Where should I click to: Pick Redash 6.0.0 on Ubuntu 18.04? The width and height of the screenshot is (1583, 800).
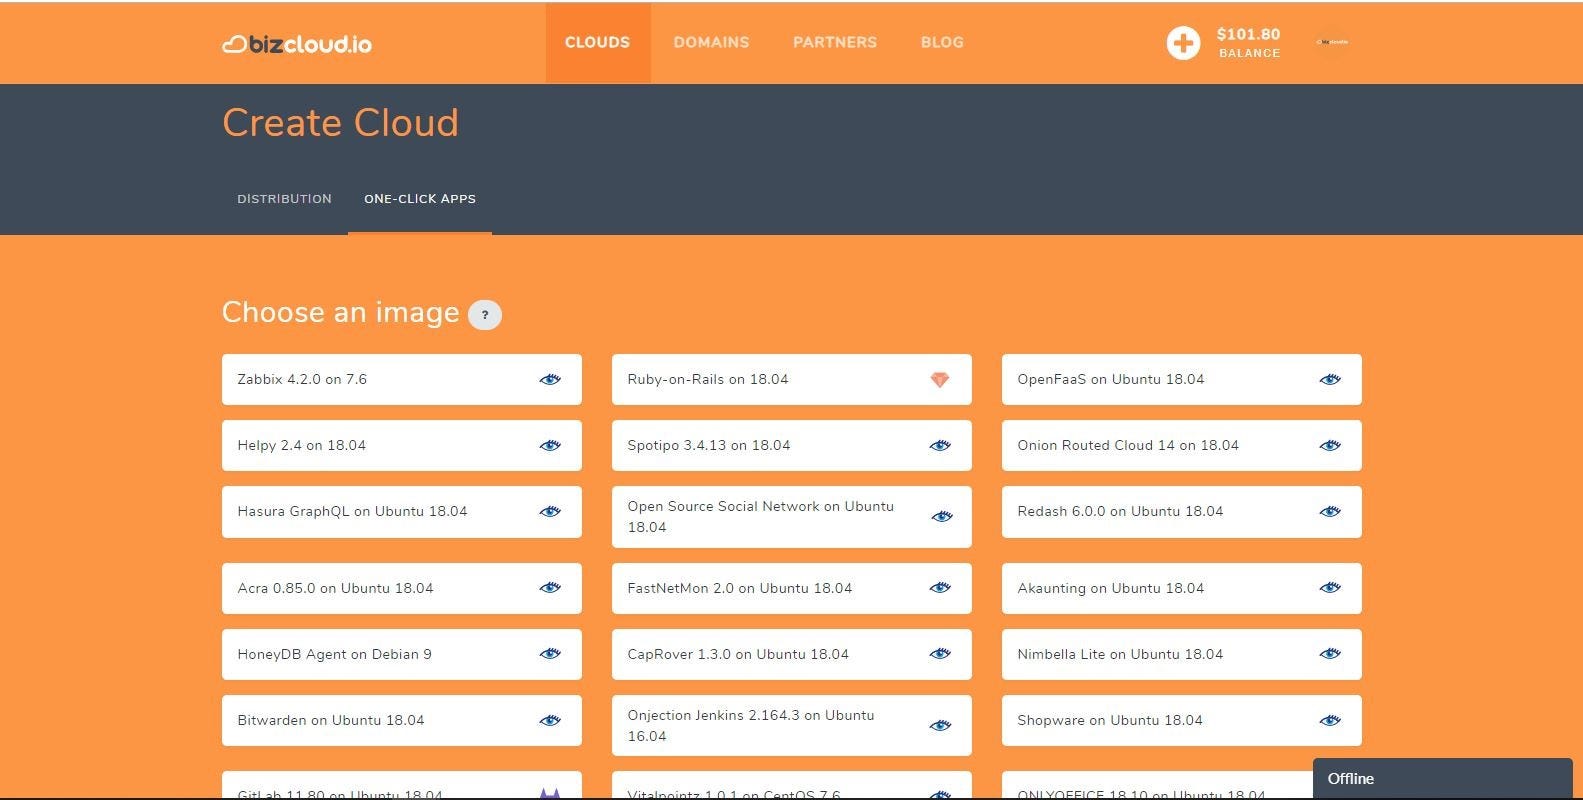pyautogui.click(x=1182, y=512)
